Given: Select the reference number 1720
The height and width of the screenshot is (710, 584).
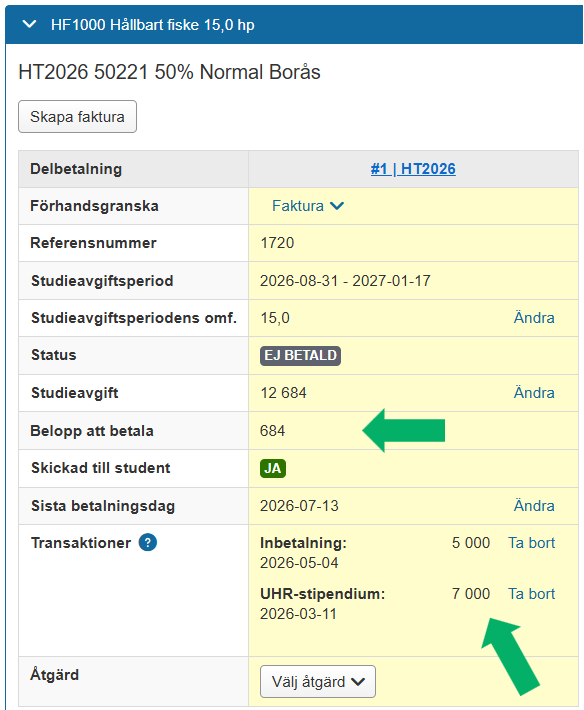Looking at the screenshot, I should [x=277, y=243].
